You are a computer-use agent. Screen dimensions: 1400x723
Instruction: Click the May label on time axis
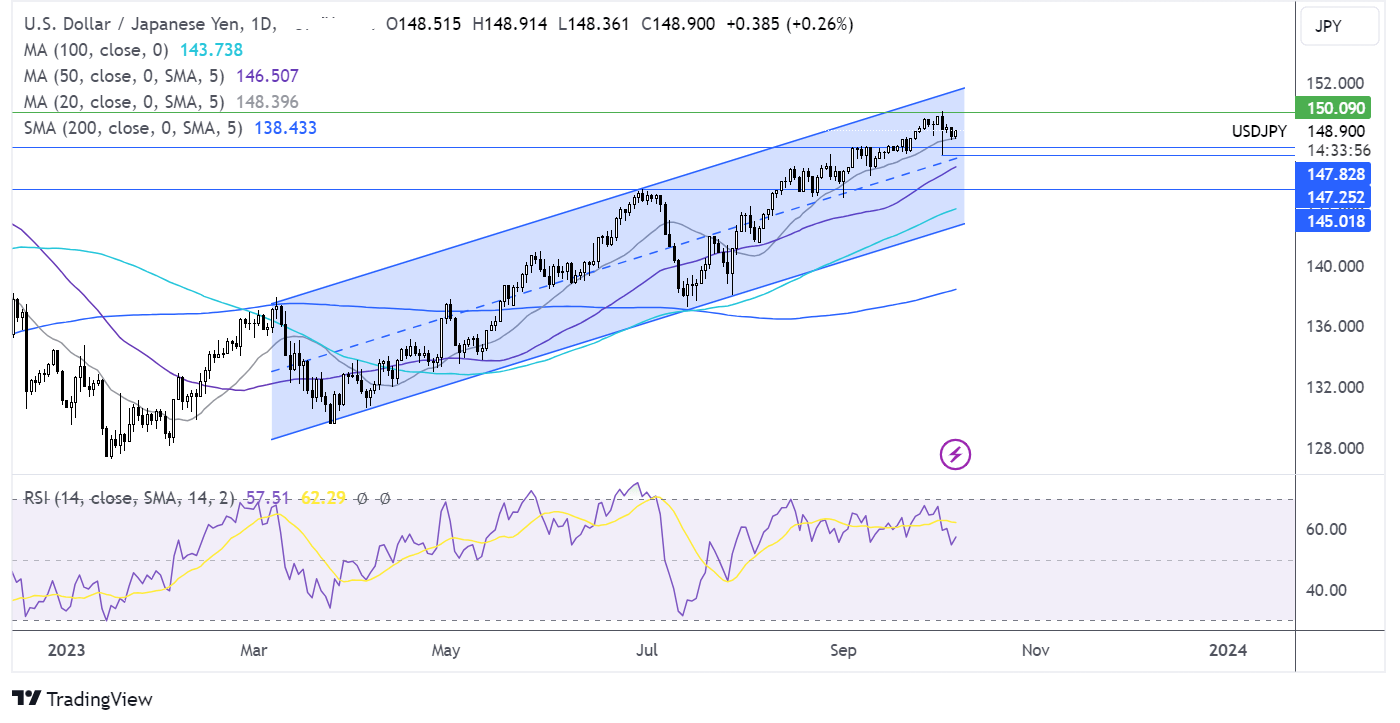[x=446, y=651]
